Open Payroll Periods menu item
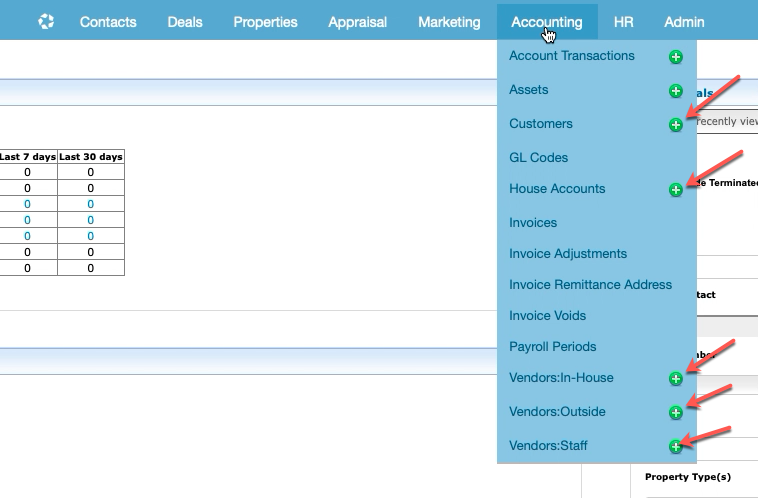Image resolution: width=758 pixels, height=498 pixels. pyautogui.click(x=552, y=346)
